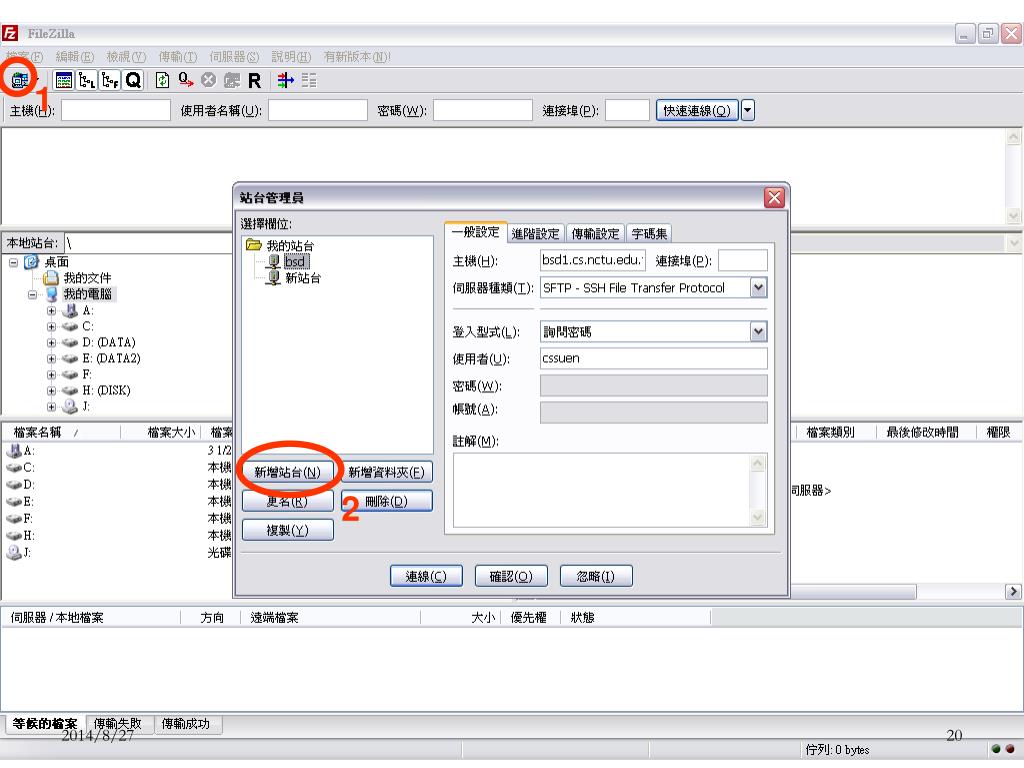Click 複製(Y) button
The height and width of the screenshot is (768, 1024).
point(287,530)
